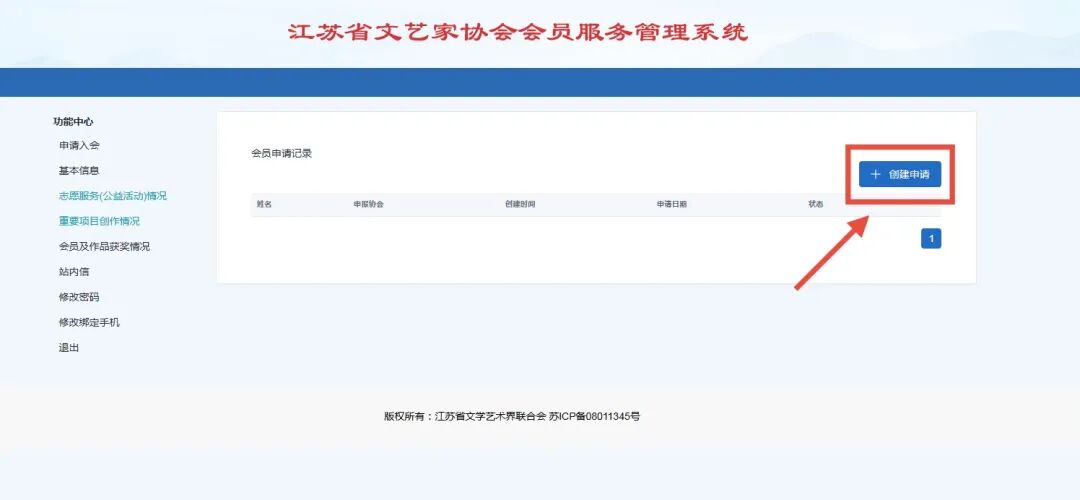
Task: Open the 站内信 inbox
Action: click(x=74, y=271)
